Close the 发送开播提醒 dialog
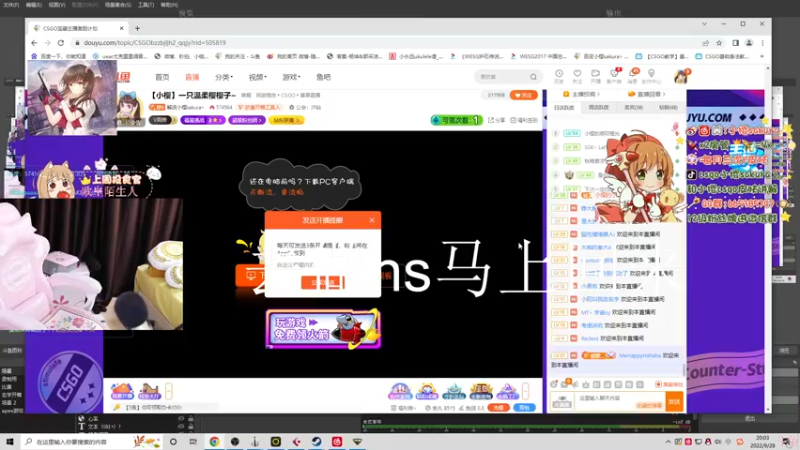 372,220
